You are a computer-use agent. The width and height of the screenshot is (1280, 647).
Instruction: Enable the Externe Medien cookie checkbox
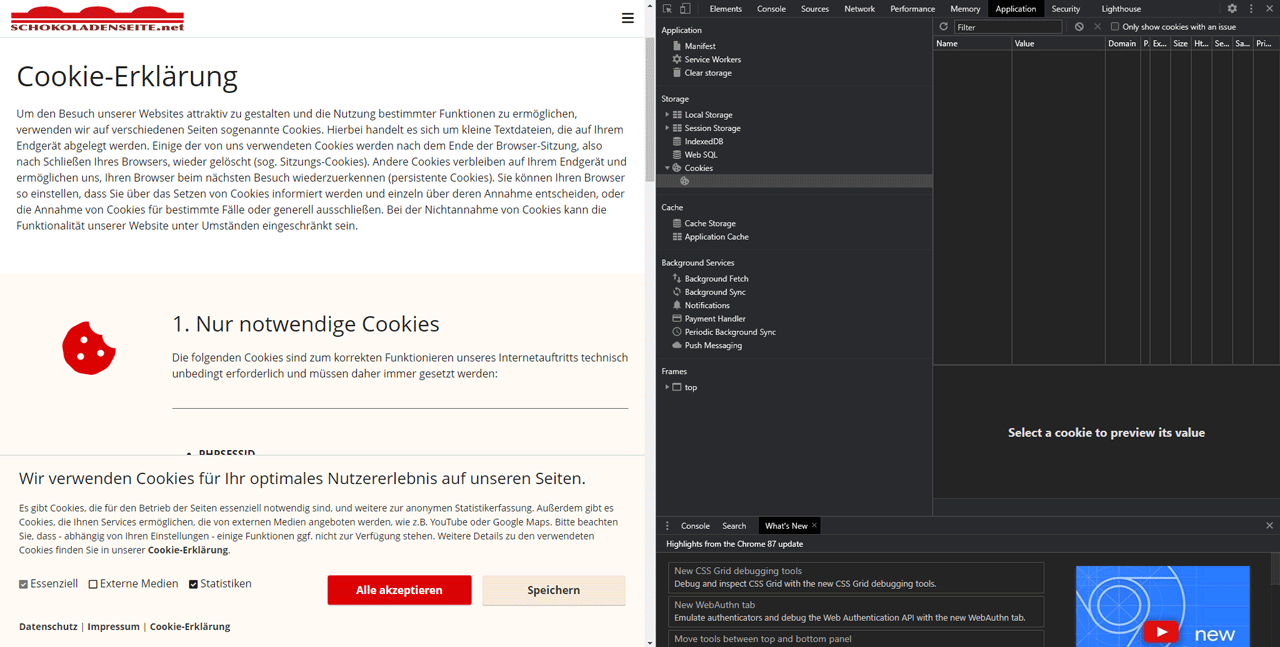tap(91, 583)
